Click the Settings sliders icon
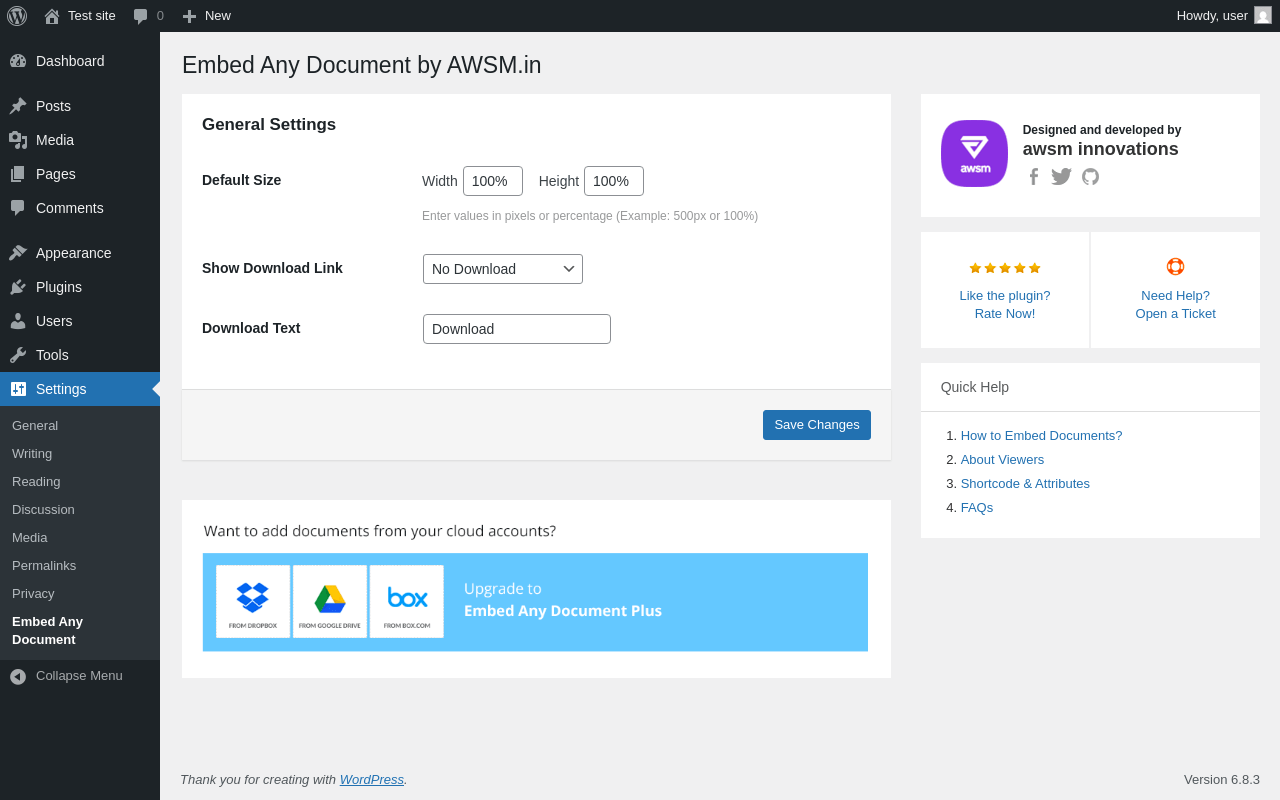 [x=18, y=389]
